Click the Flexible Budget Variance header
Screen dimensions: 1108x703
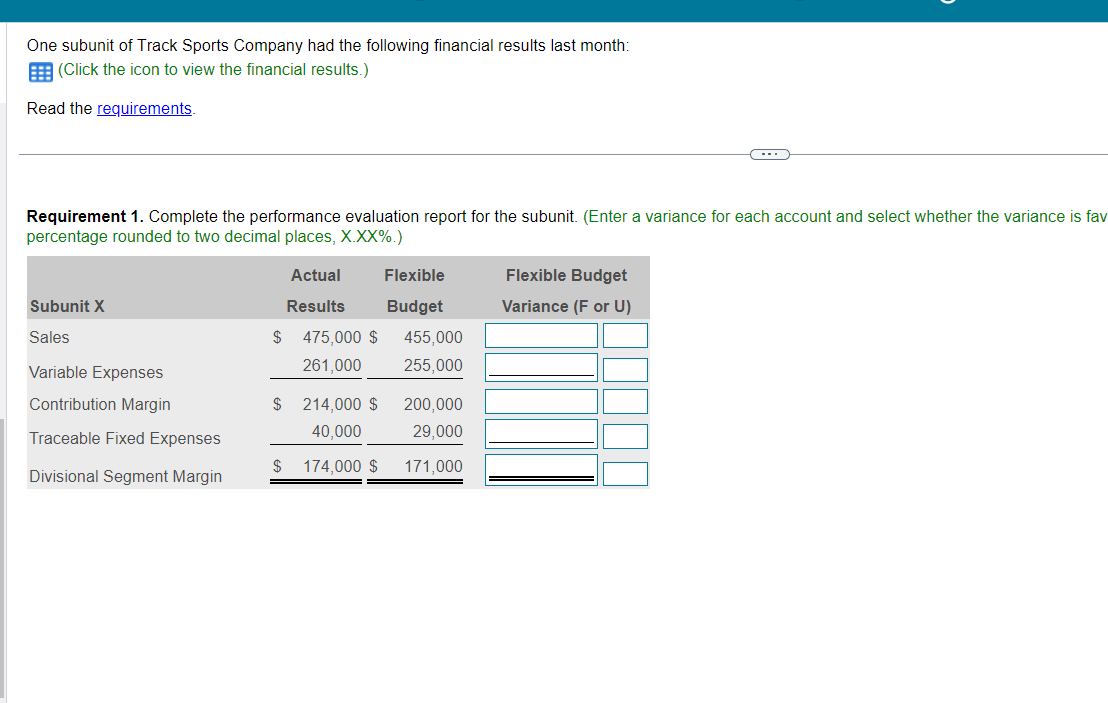tap(566, 290)
